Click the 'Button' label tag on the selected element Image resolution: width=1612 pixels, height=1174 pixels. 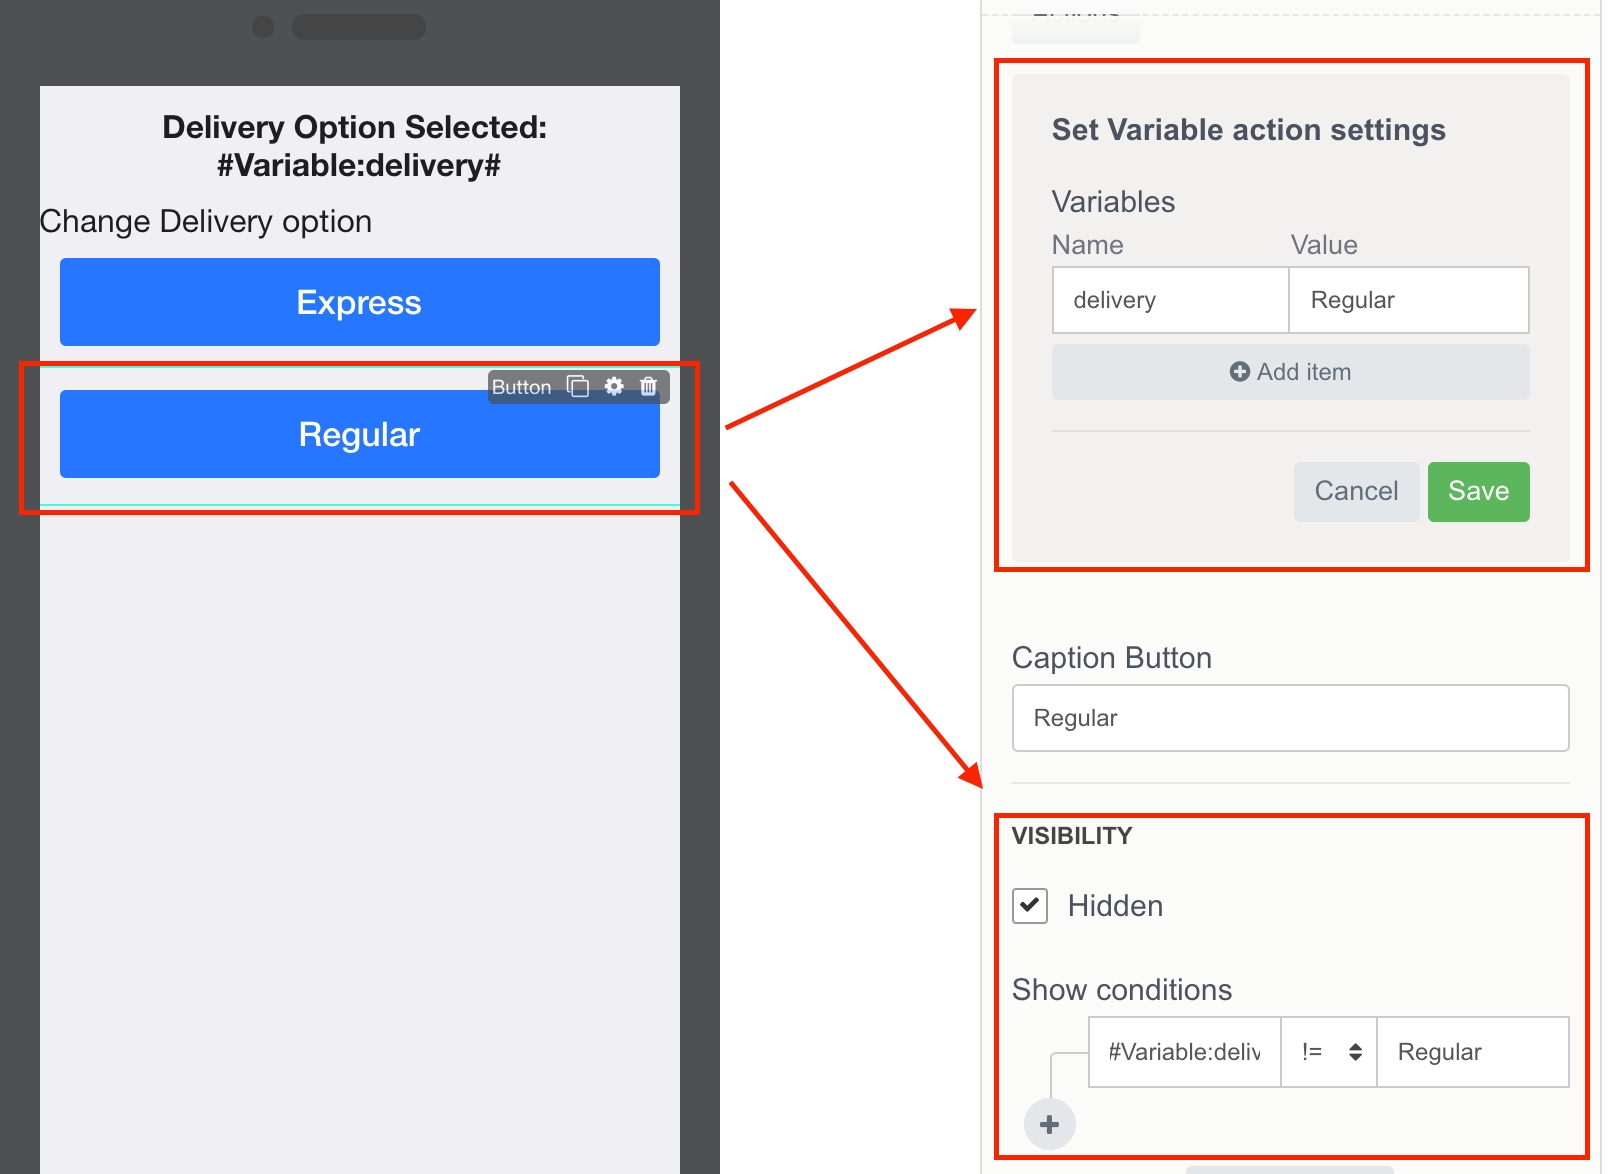click(x=521, y=387)
